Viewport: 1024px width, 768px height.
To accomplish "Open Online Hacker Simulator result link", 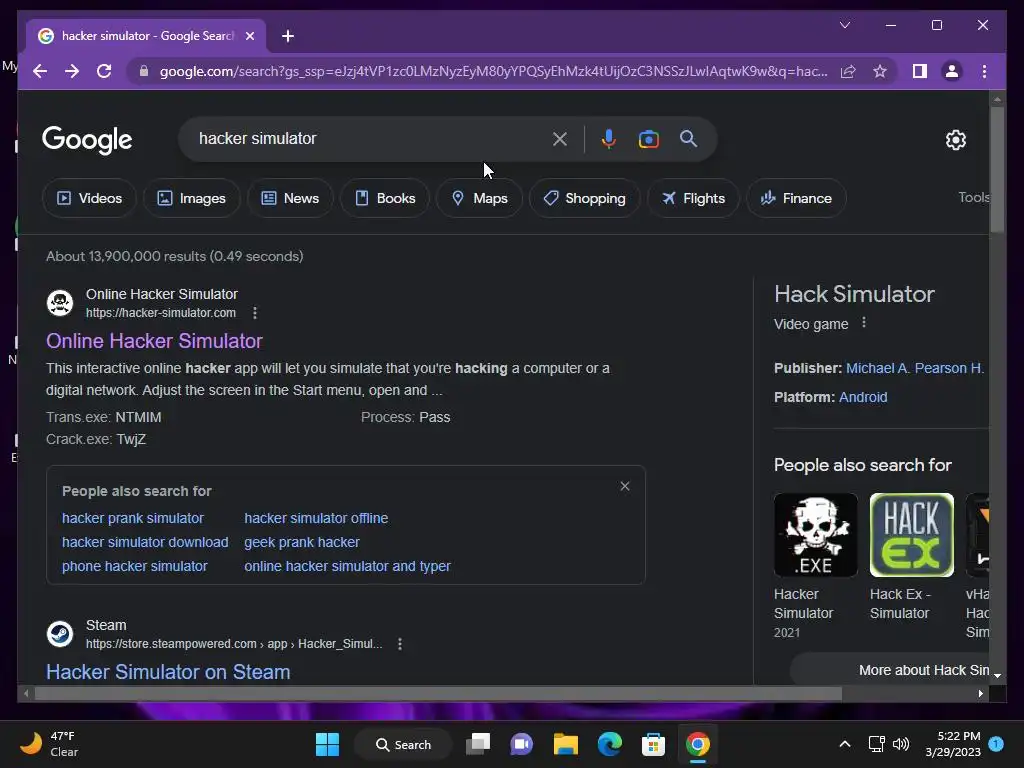I will coord(154,341).
